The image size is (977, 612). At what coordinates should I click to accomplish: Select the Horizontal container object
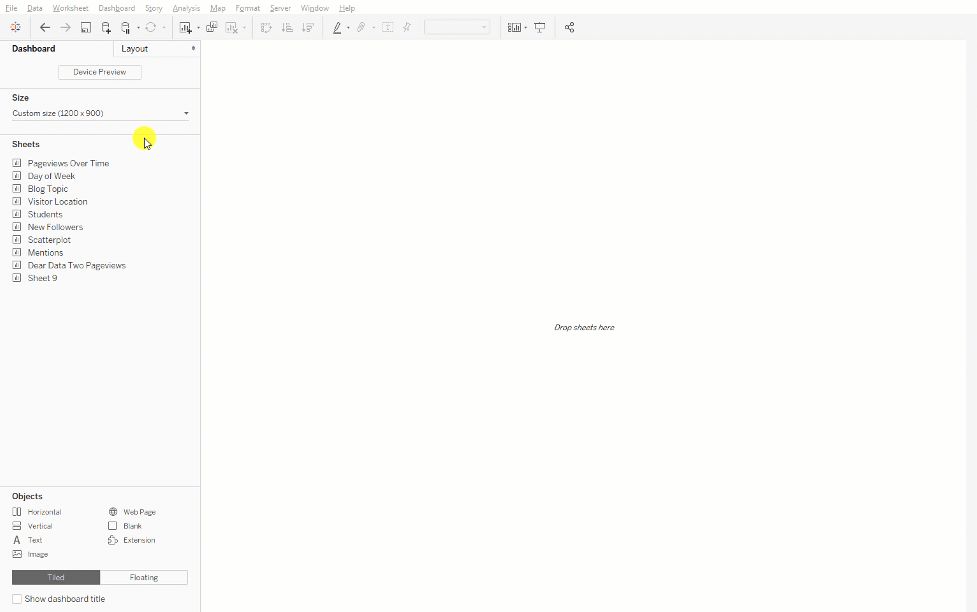[x=37, y=512]
